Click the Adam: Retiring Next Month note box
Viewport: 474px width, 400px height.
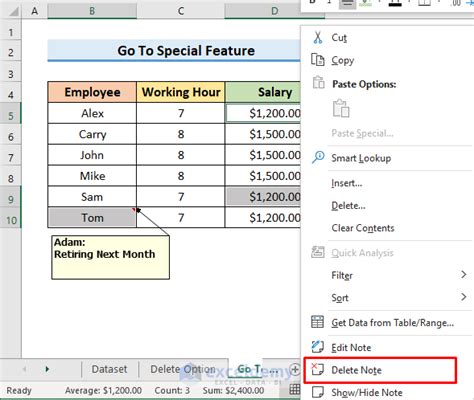point(110,257)
